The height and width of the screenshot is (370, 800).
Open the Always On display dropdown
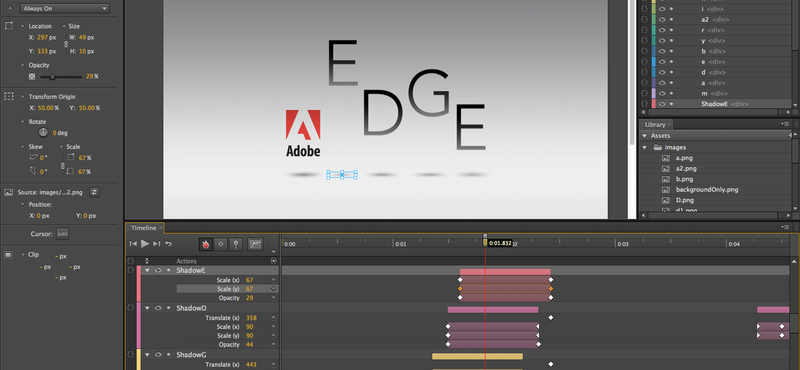click(64, 8)
